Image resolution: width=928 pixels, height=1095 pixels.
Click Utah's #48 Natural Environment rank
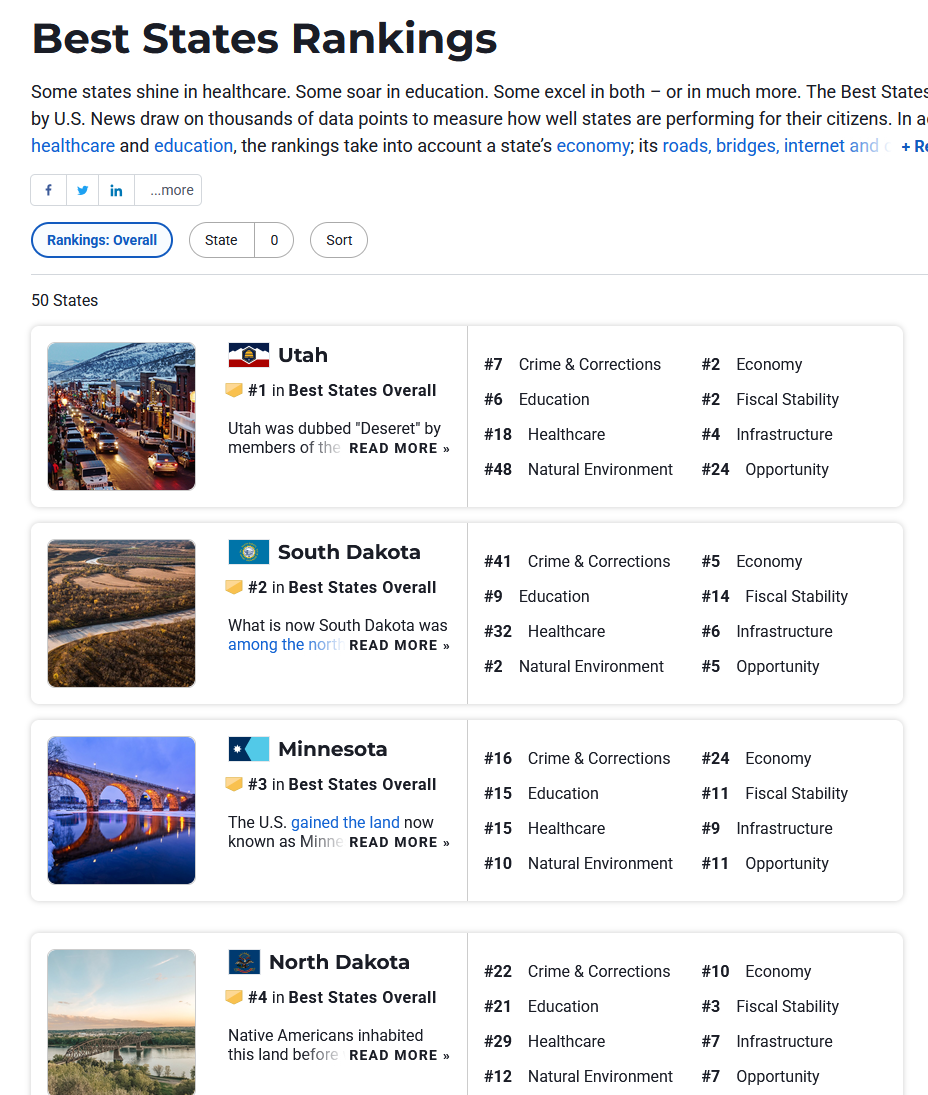pyautogui.click(x=578, y=469)
